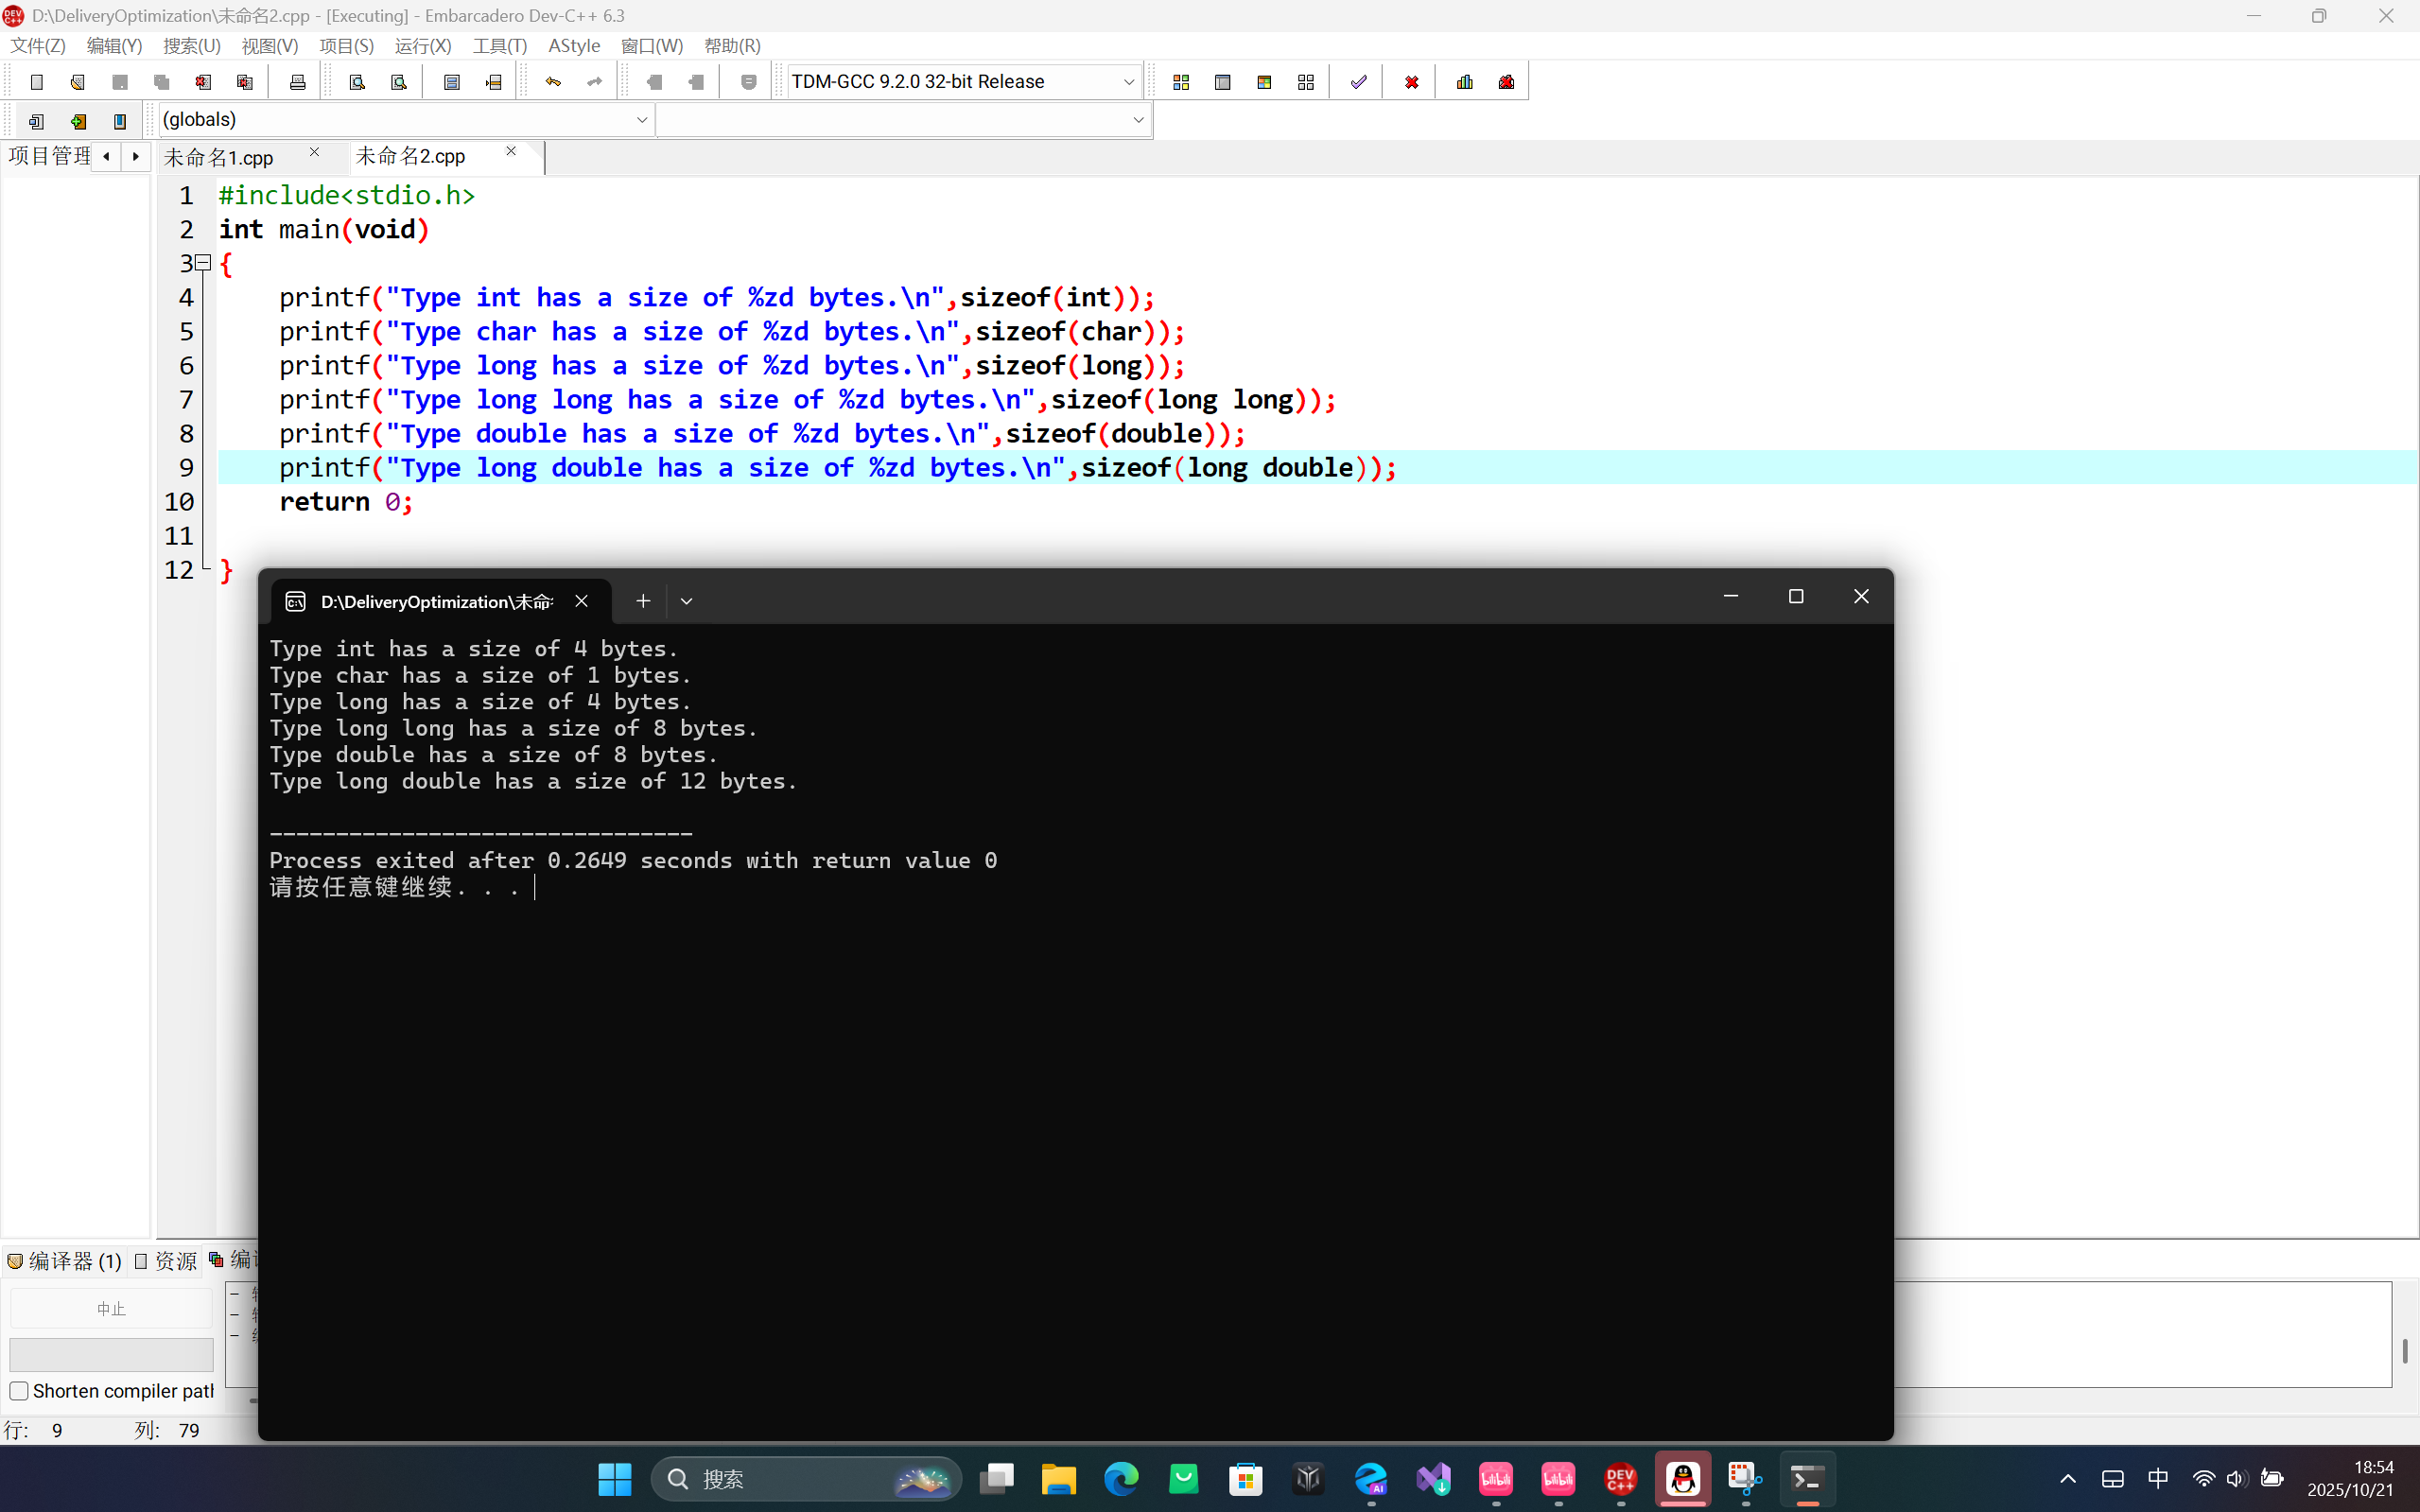Viewport: 2420px width, 1512px height.
Task: Click the red X Stop Execution icon
Action: [x=1411, y=82]
